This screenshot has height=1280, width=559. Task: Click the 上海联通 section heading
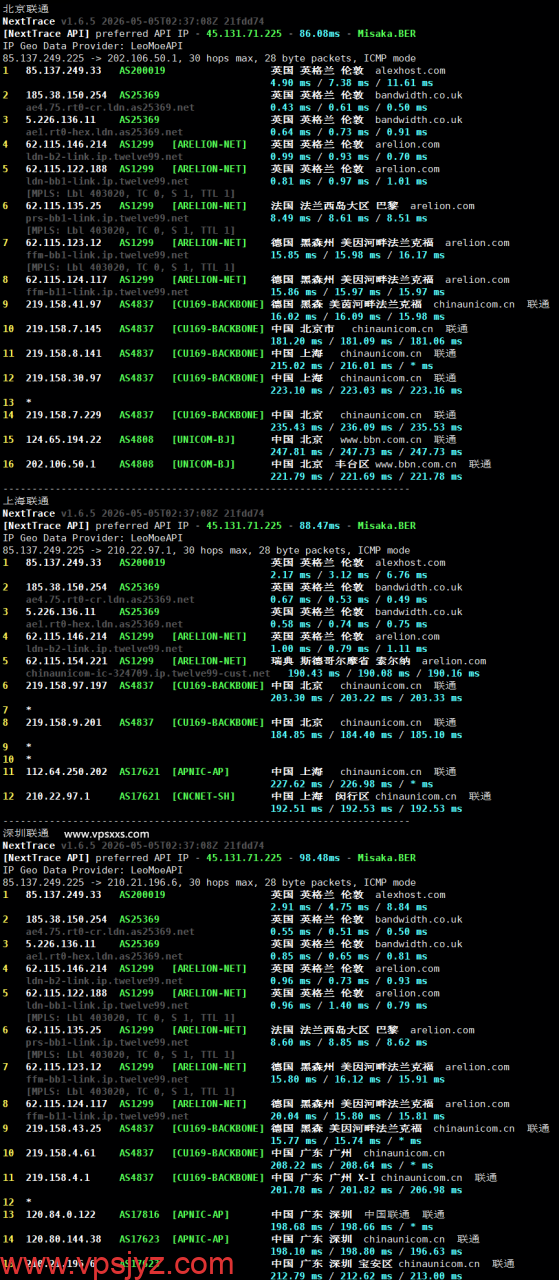(25, 501)
